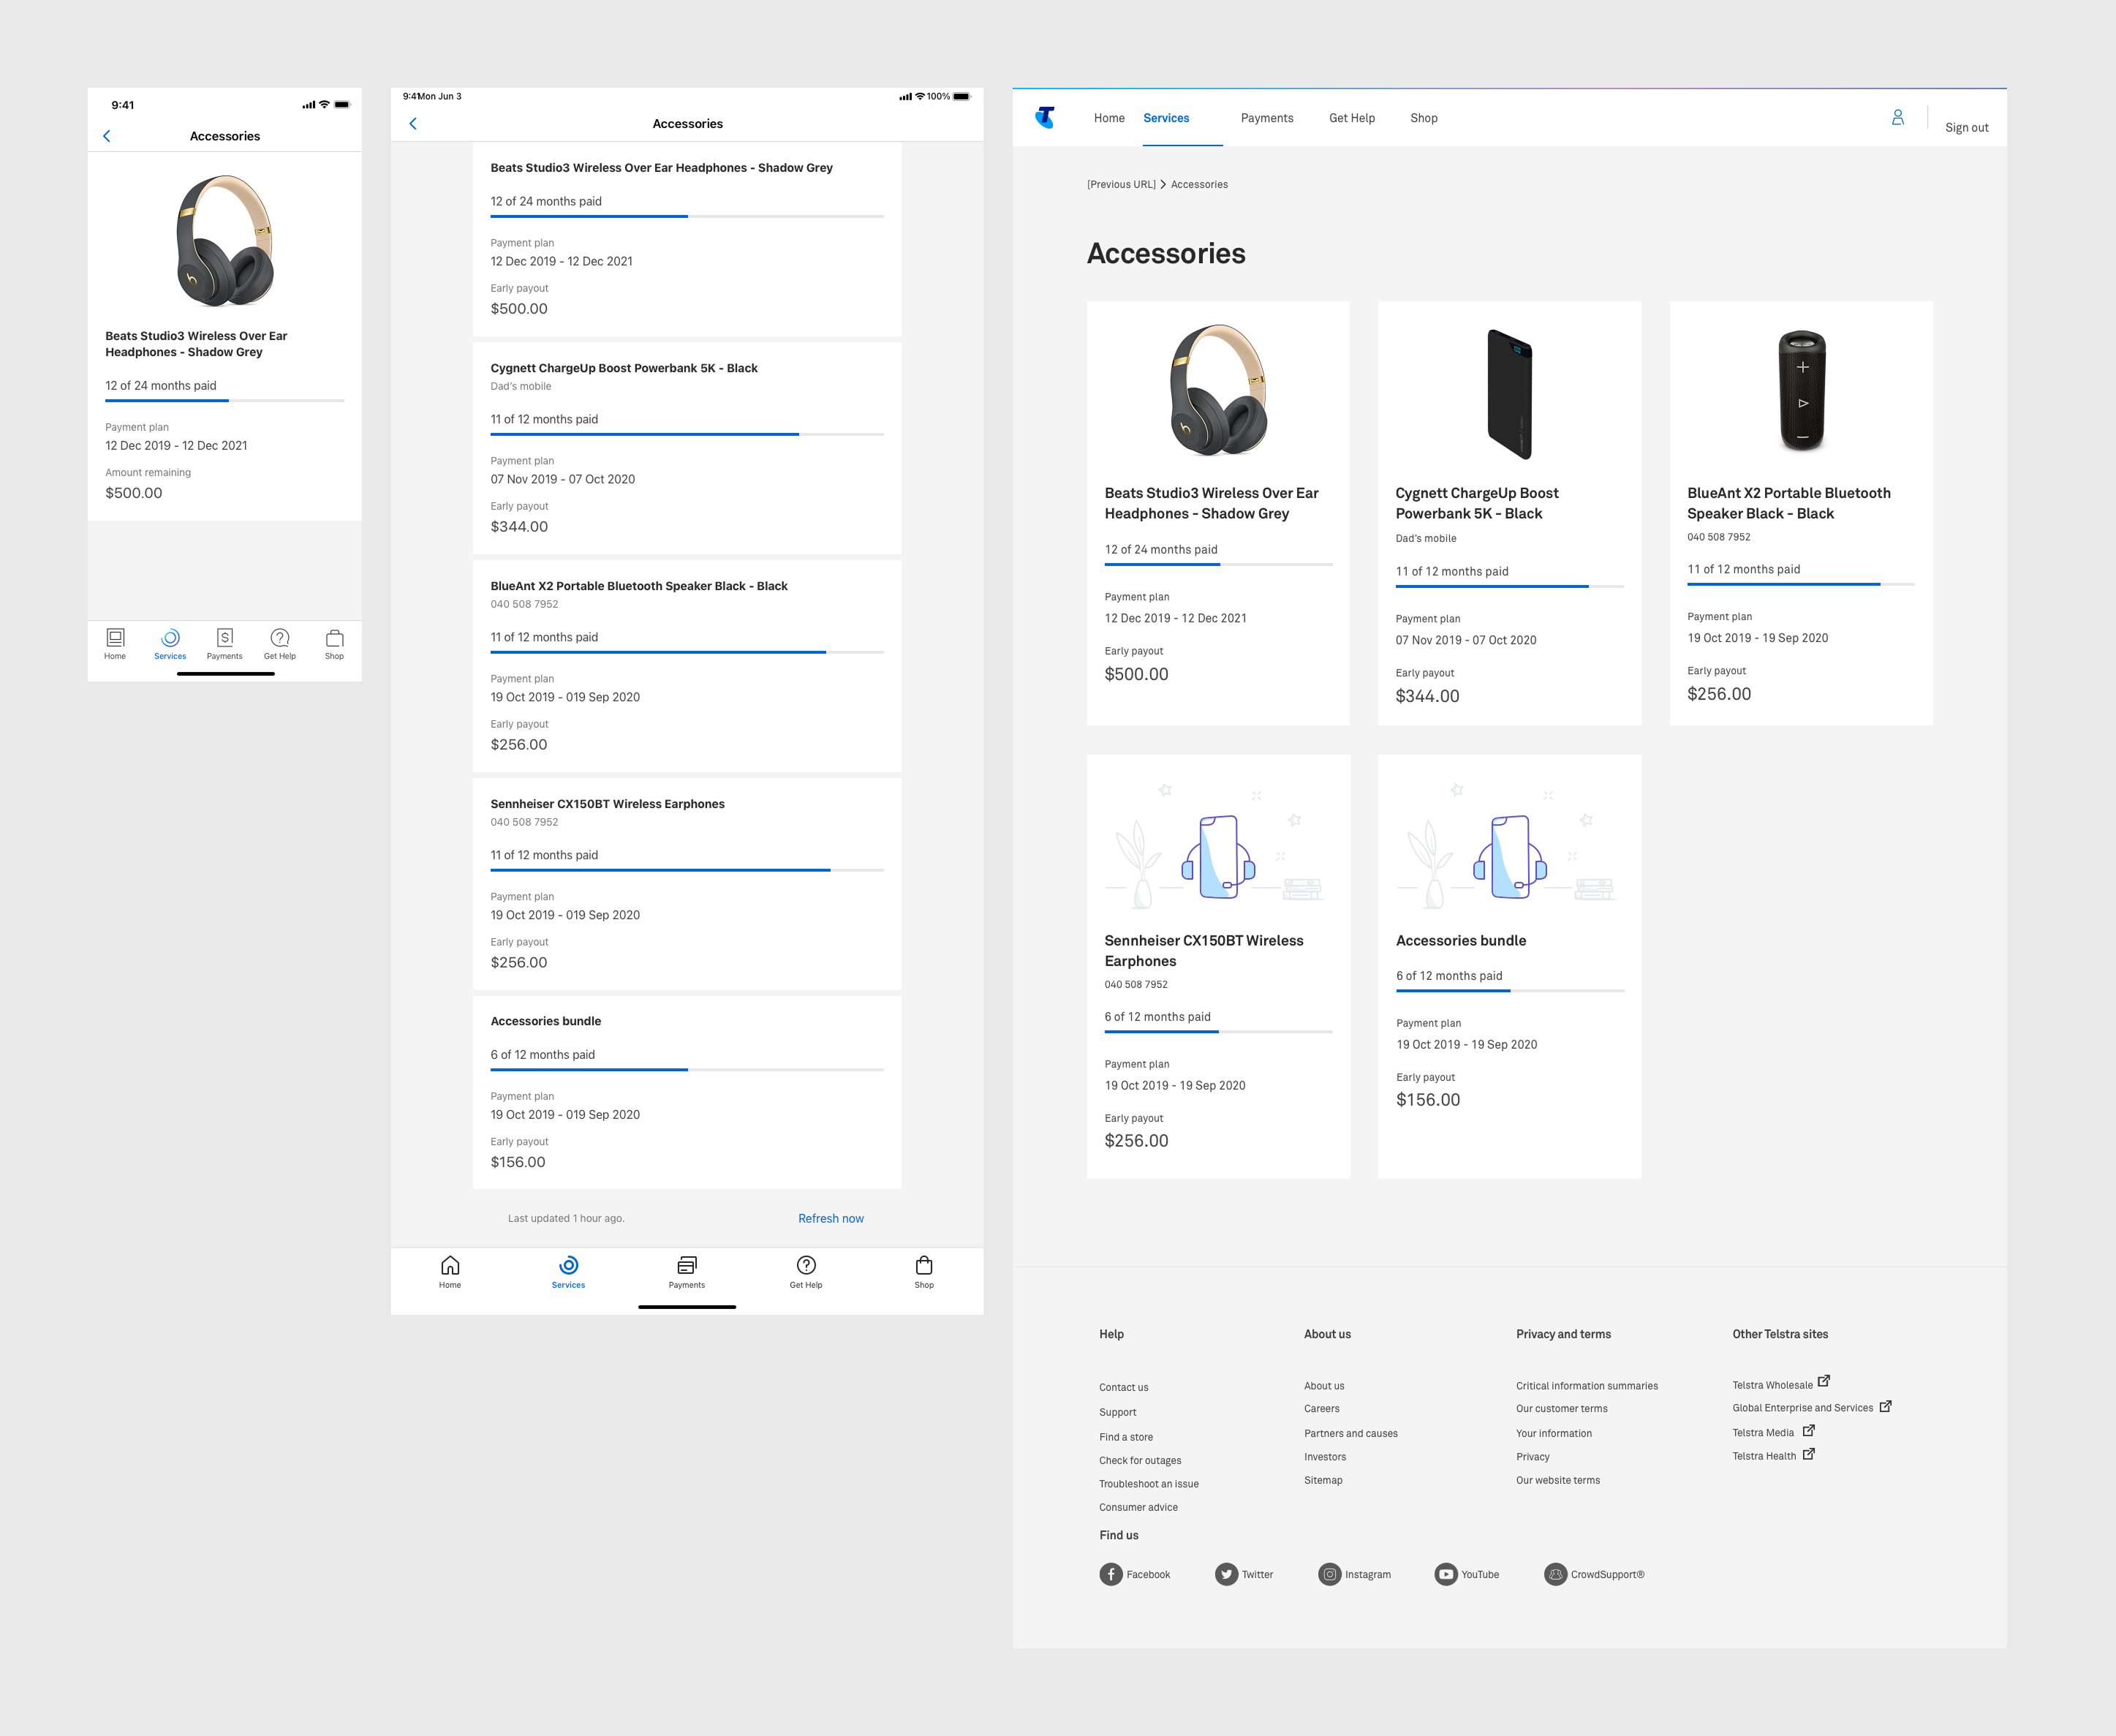Viewport: 2116px width, 1736px height.
Task: Click $500.00 amount remaining on phone
Action: pos(134,493)
